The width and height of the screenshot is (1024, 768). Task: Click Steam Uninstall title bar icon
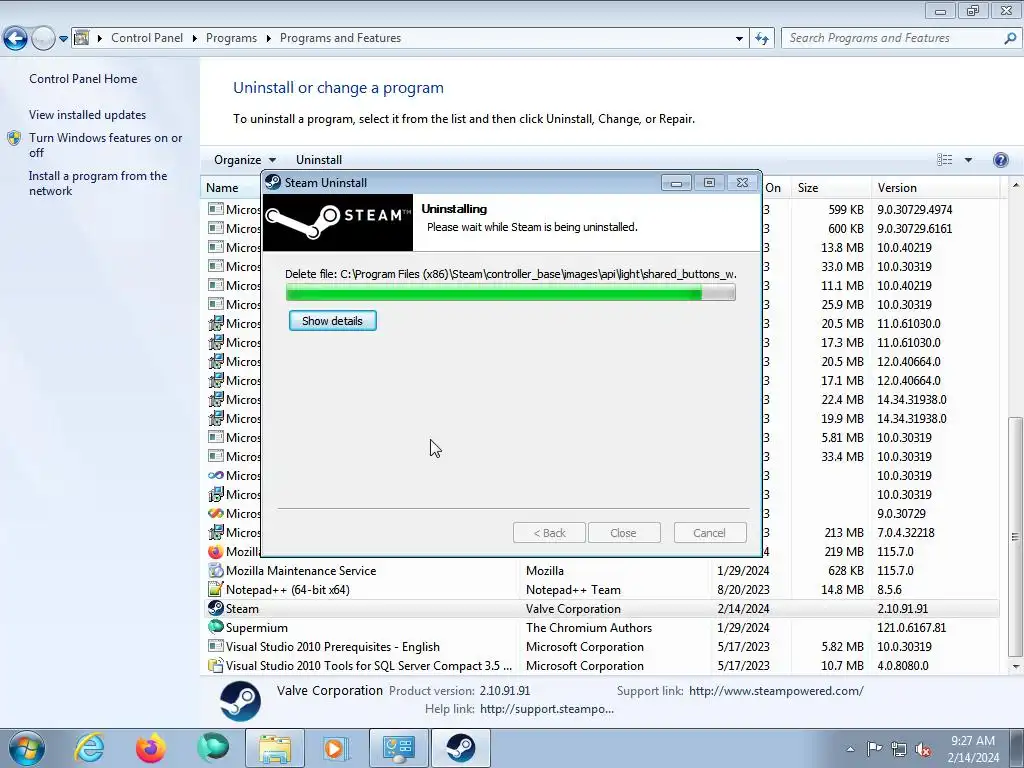[x=274, y=183]
